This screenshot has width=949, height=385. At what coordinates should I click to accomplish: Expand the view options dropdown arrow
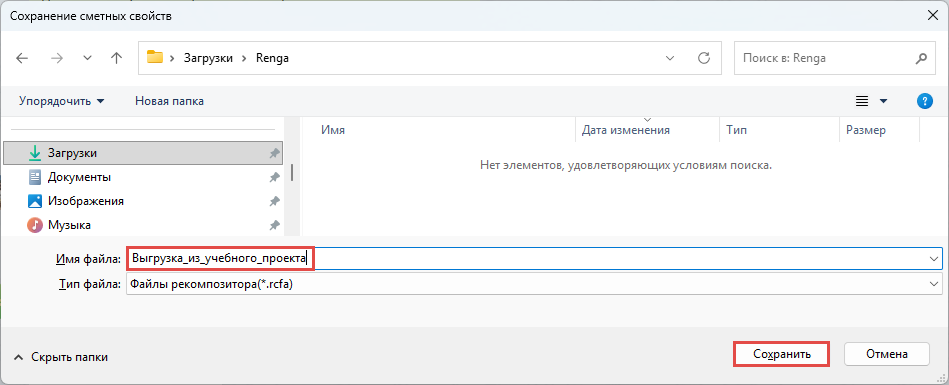[883, 101]
